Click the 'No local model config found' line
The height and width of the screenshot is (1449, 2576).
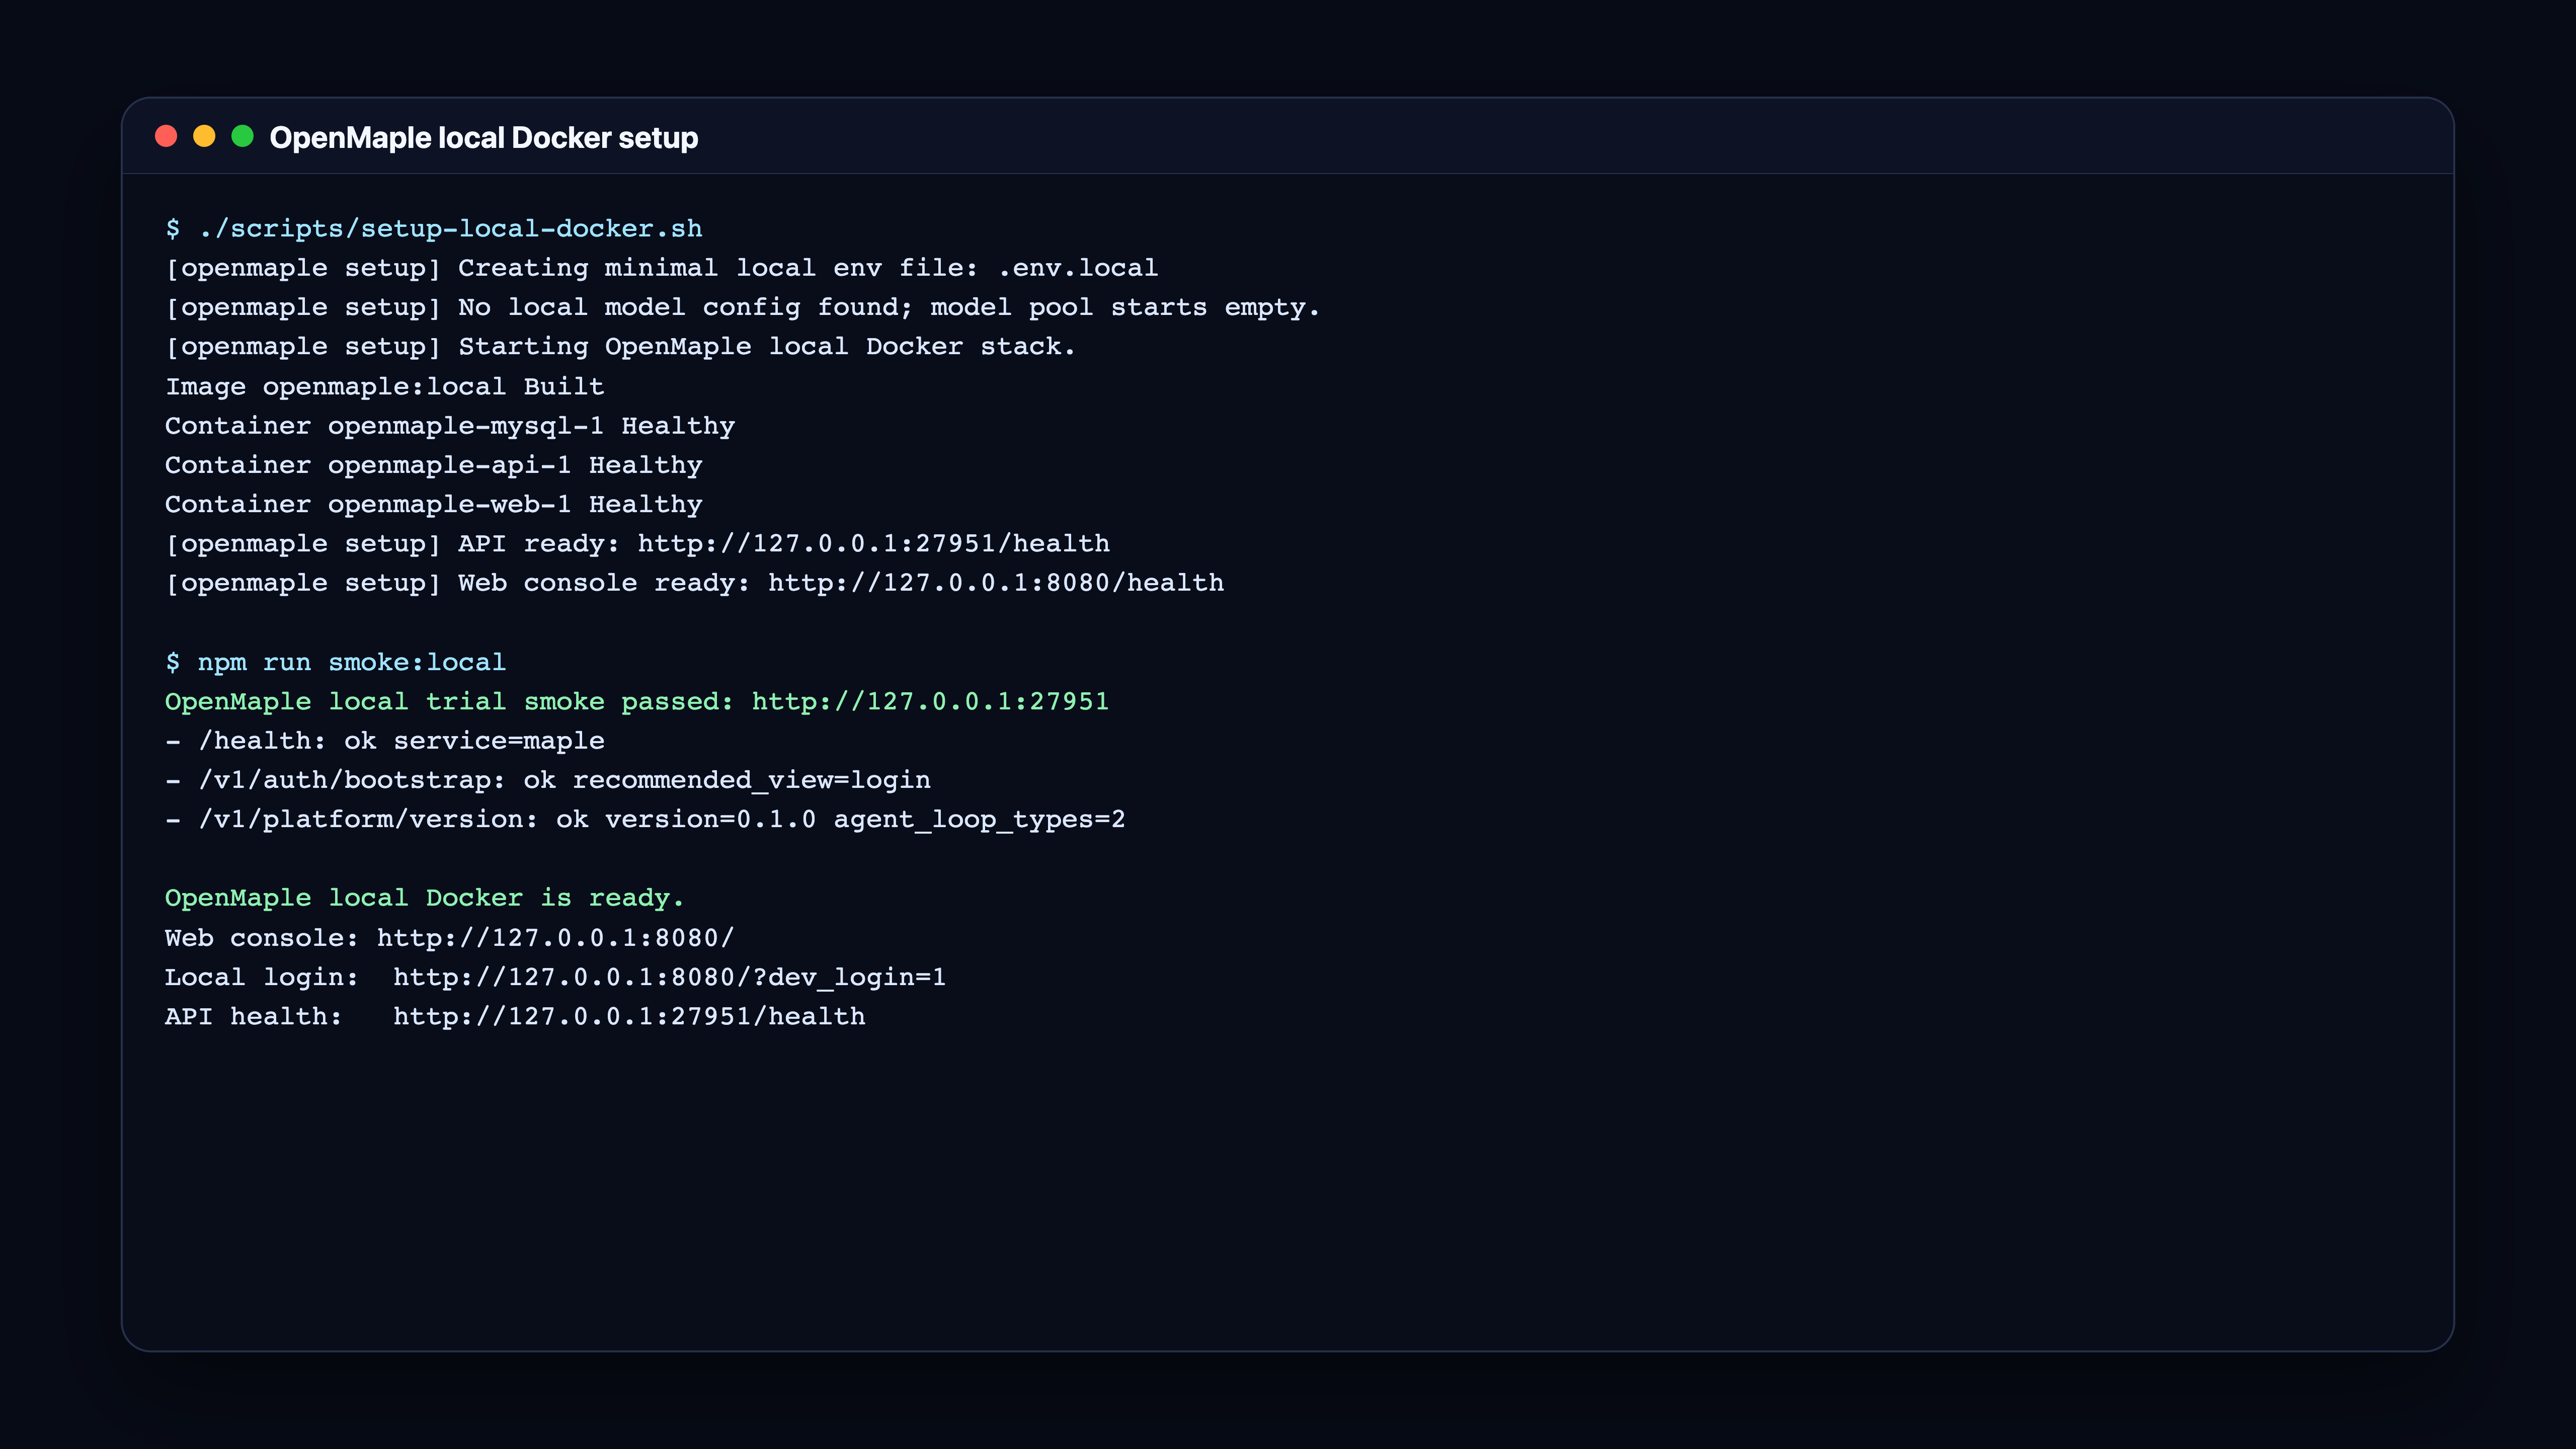(x=743, y=307)
